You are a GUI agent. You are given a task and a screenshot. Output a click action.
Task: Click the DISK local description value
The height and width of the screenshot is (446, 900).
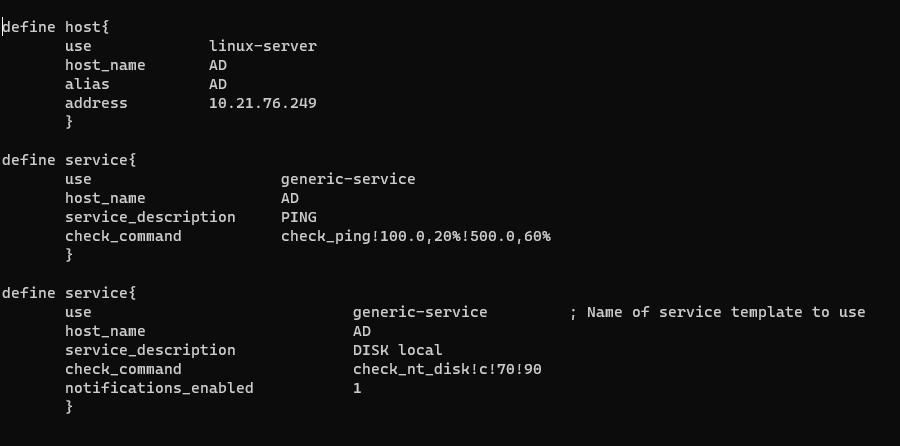[x=397, y=350]
